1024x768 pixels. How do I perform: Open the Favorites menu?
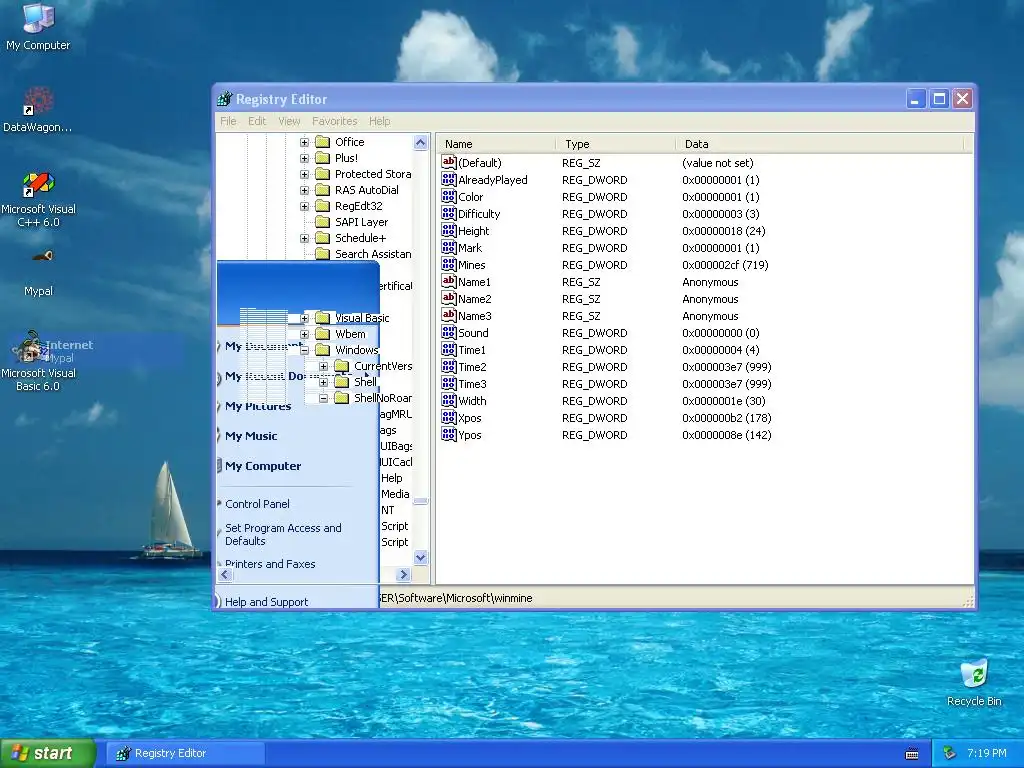(x=334, y=121)
